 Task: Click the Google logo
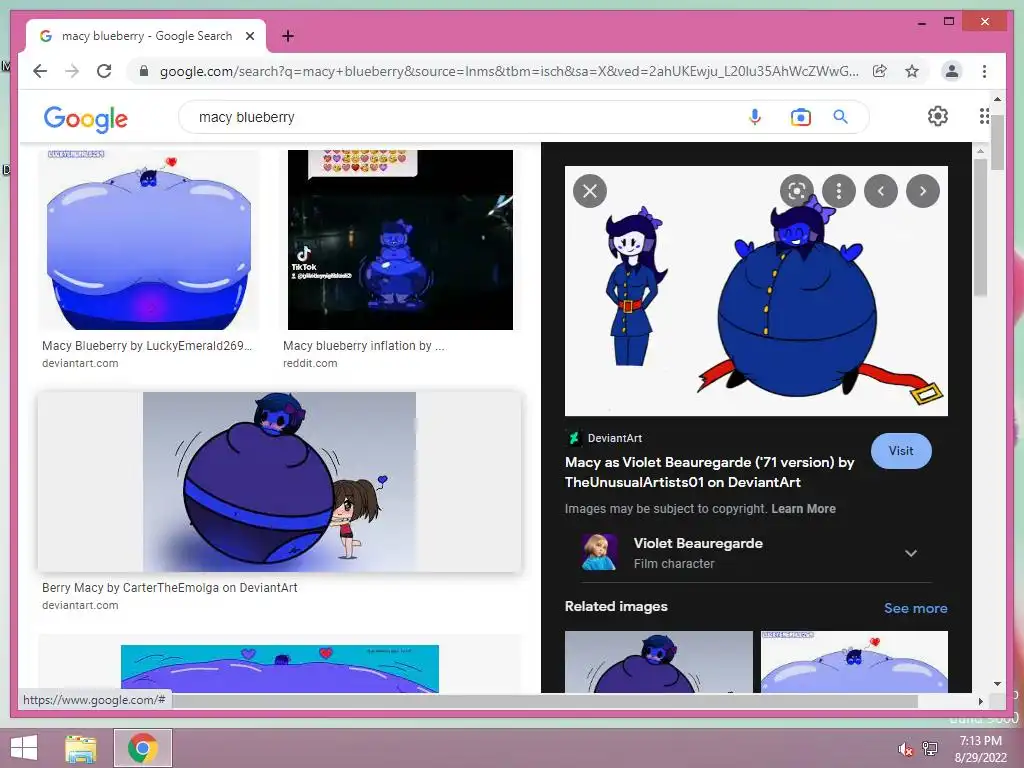pos(86,119)
